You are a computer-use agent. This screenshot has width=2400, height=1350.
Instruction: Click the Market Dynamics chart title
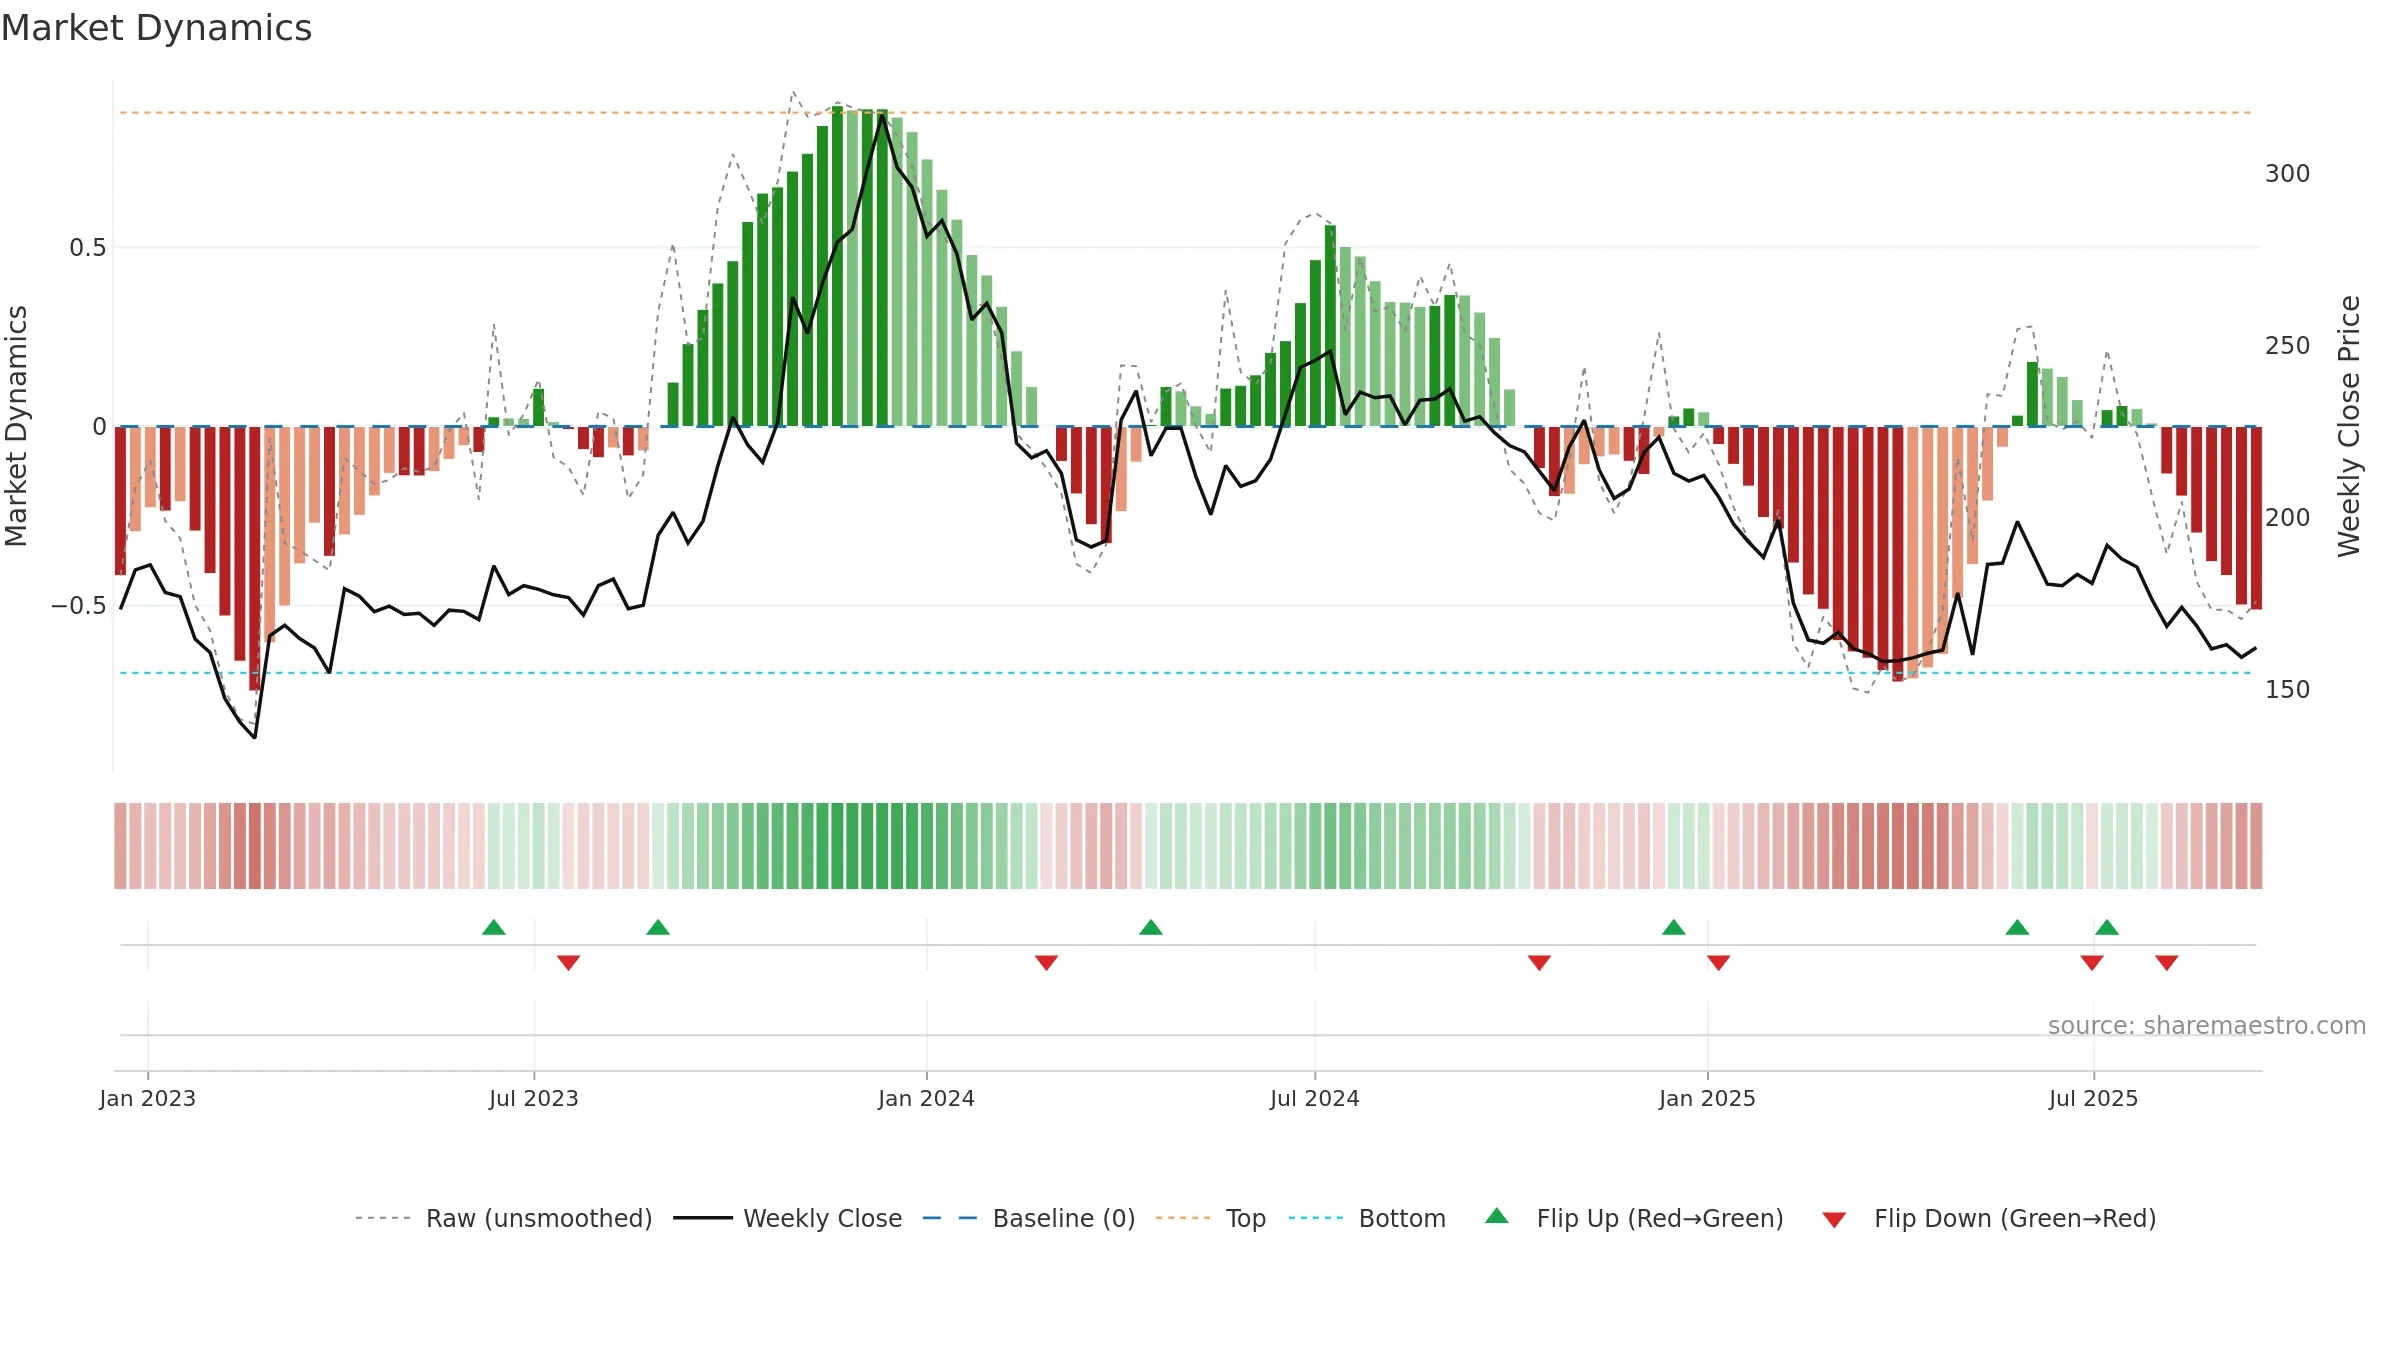click(156, 28)
